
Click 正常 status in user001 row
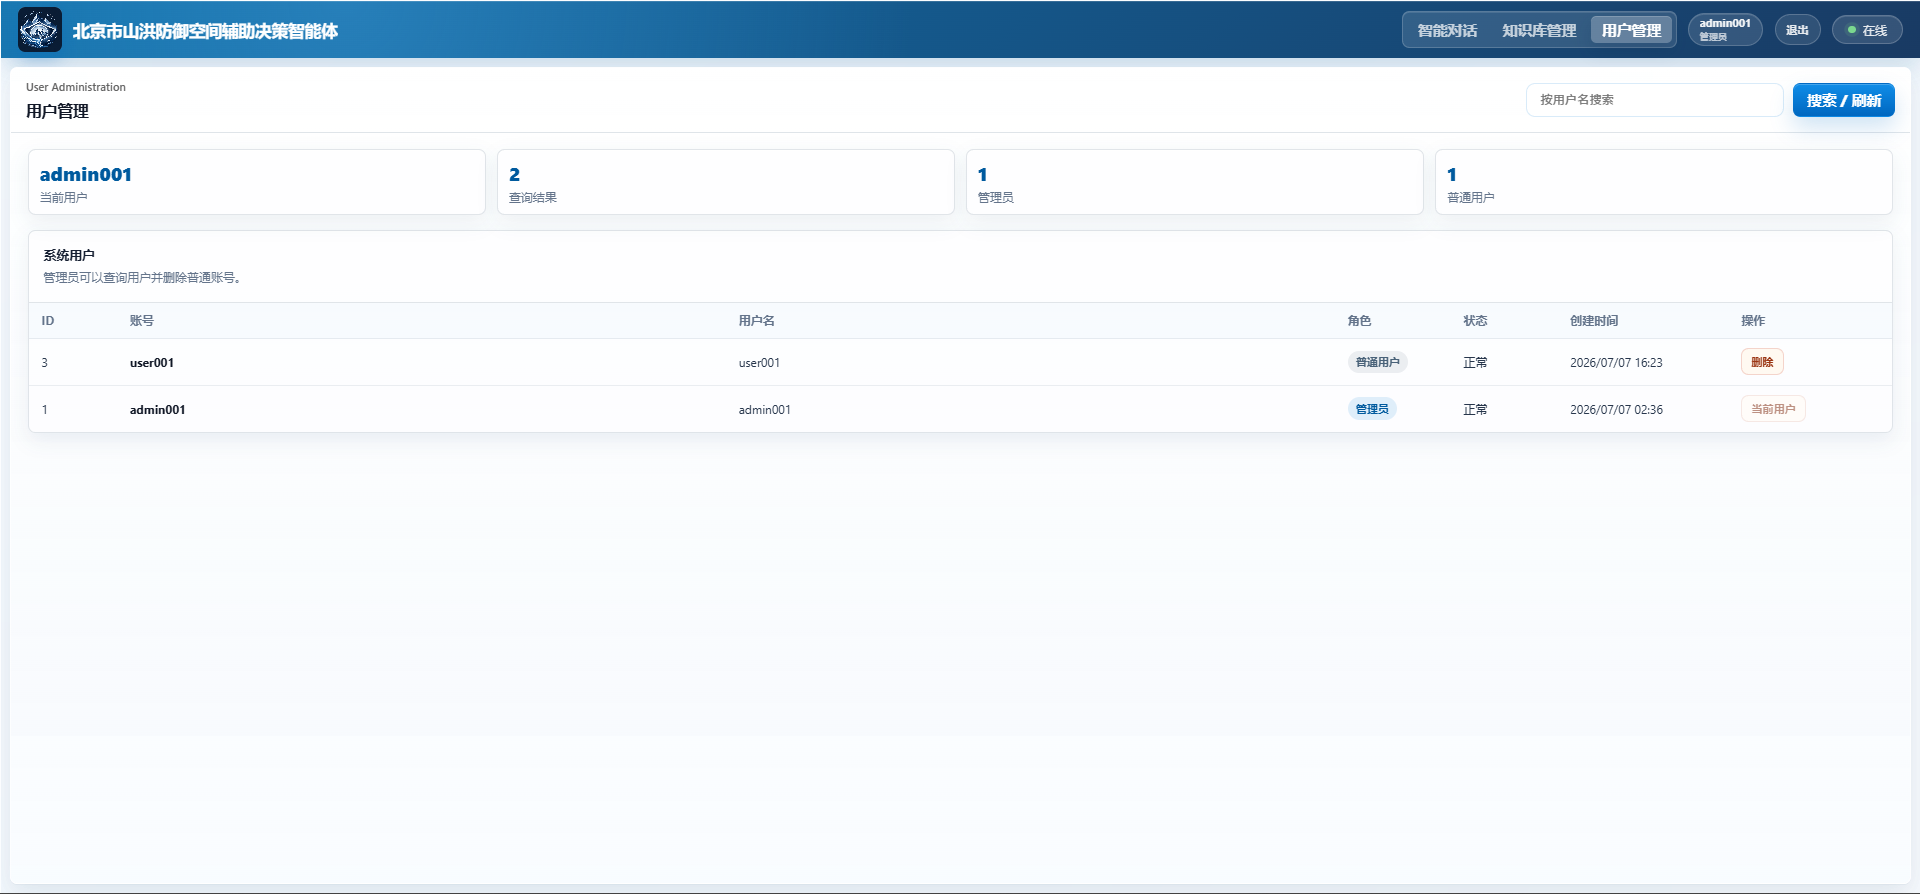(1475, 363)
